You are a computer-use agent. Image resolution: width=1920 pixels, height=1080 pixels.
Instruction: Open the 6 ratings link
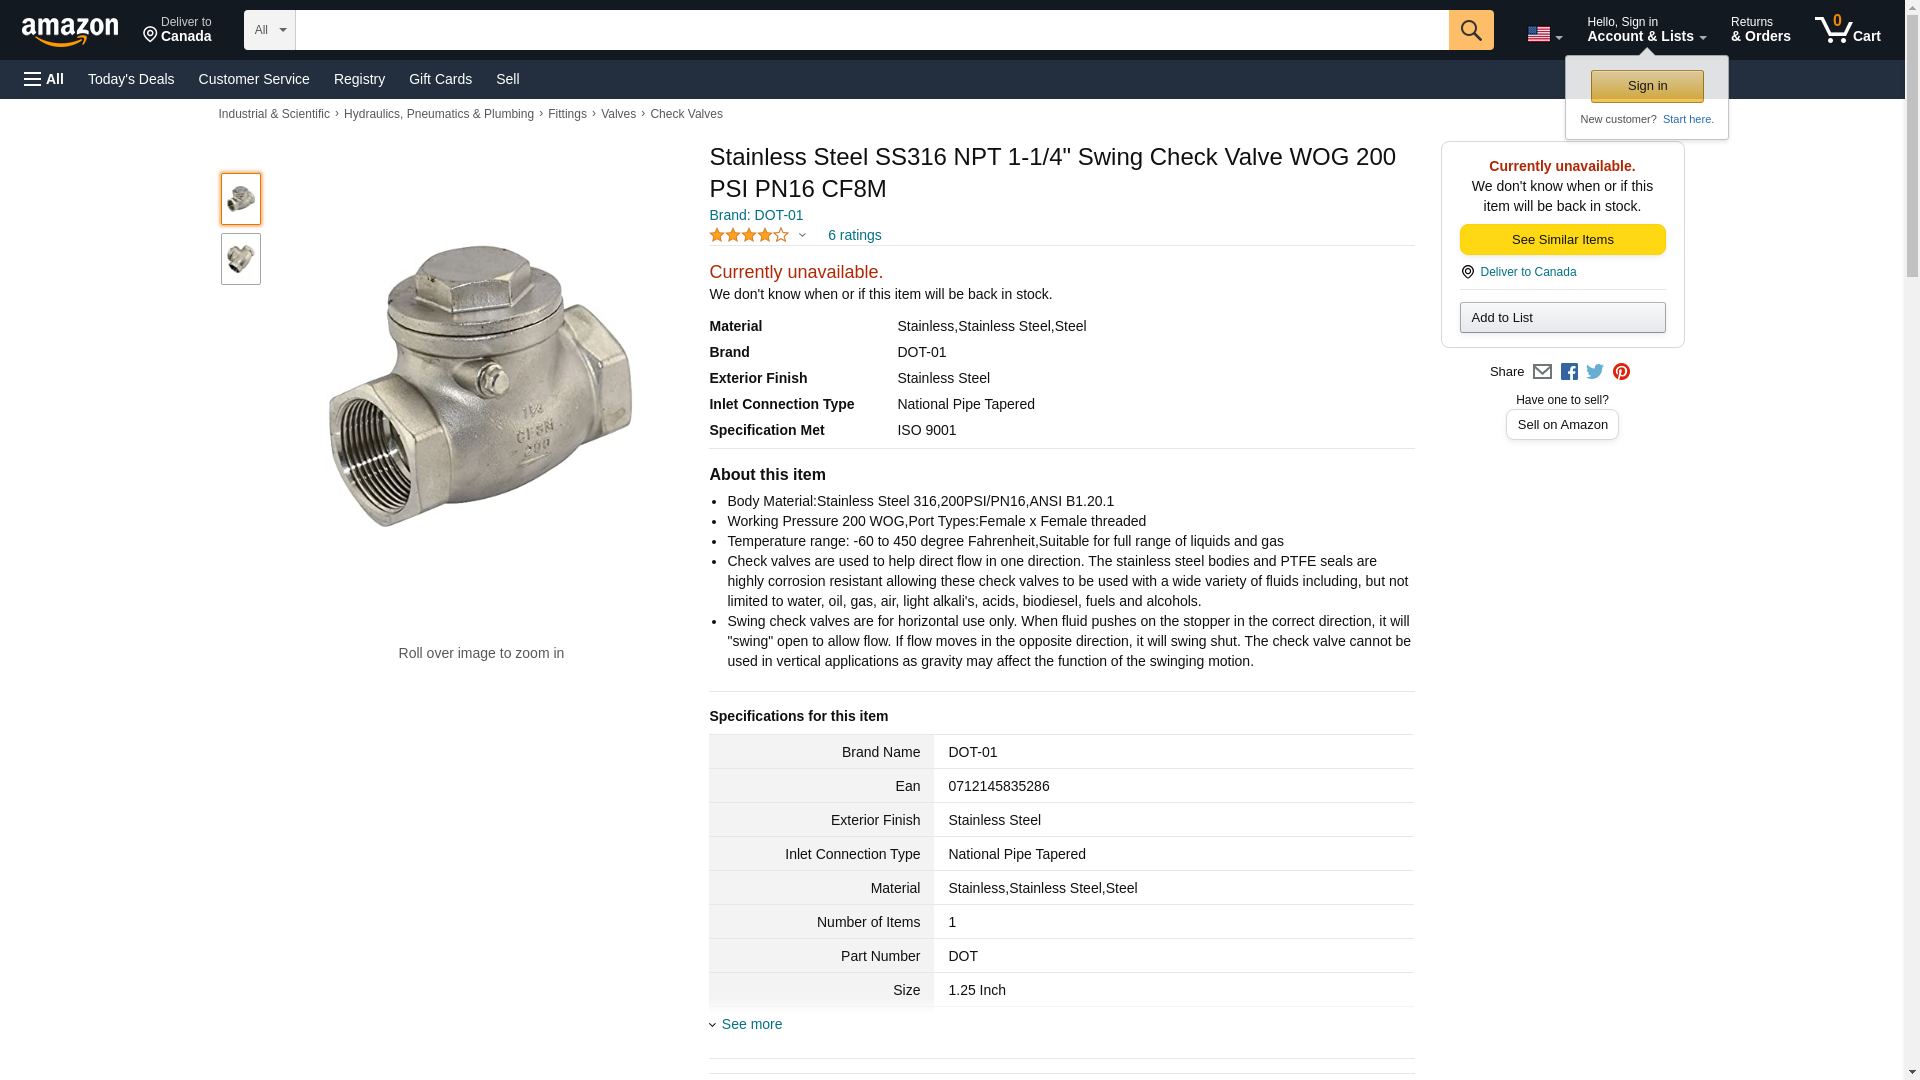(854, 235)
